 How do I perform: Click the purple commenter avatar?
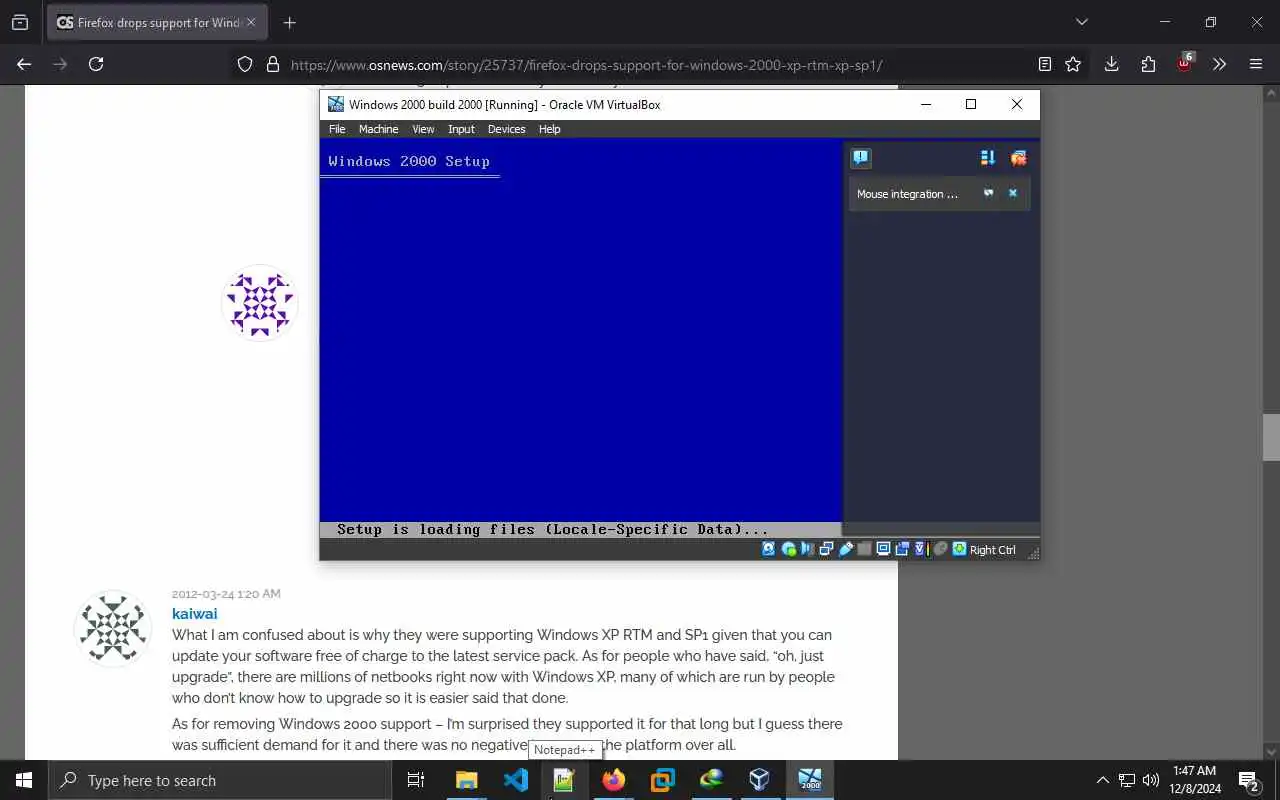tap(260, 303)
